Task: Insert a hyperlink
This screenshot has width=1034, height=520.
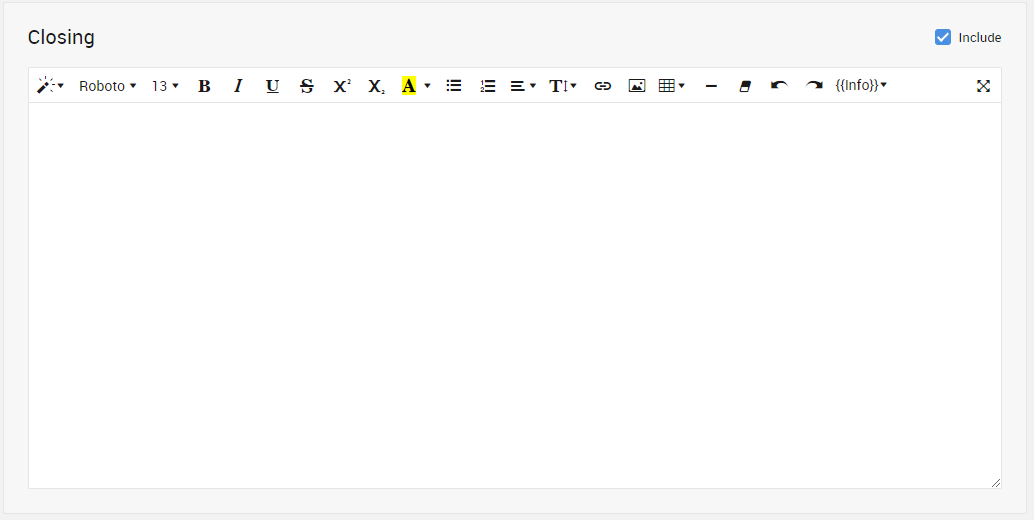Action: [603, 86]
